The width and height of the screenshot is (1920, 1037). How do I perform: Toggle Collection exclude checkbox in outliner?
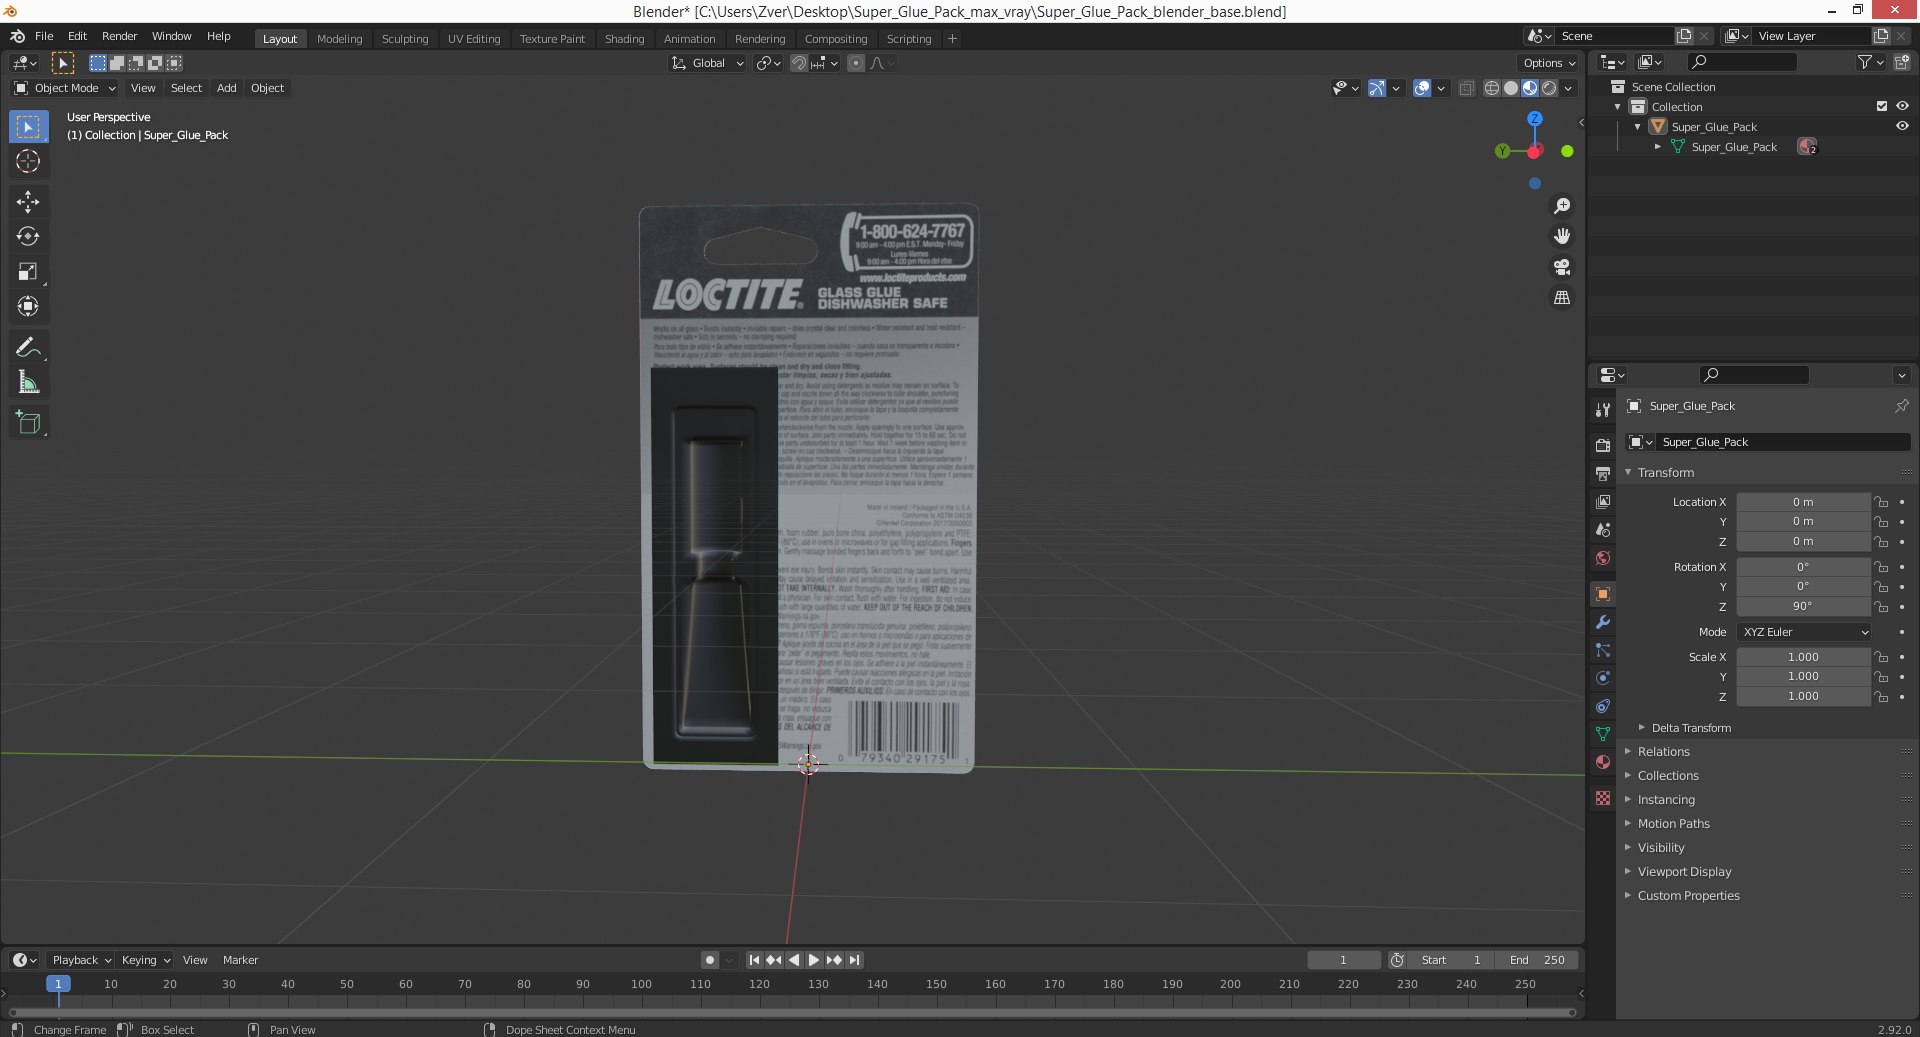click(x=1882, y=107)
